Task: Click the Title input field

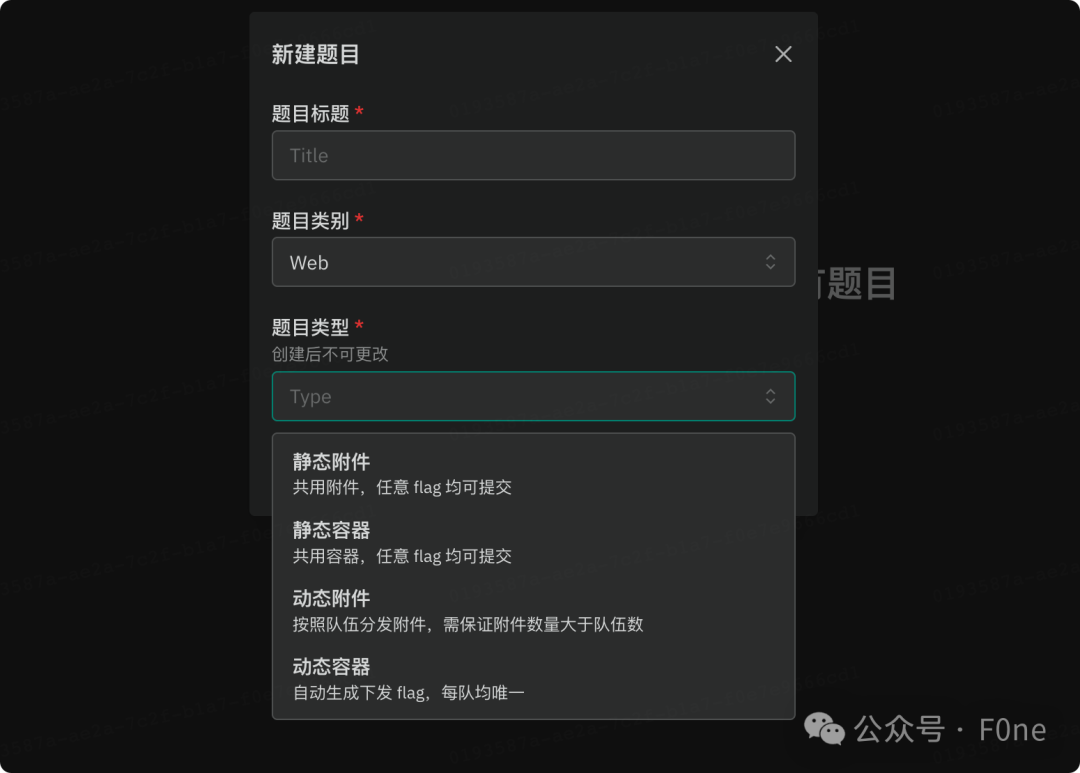Action: point(533,155)
